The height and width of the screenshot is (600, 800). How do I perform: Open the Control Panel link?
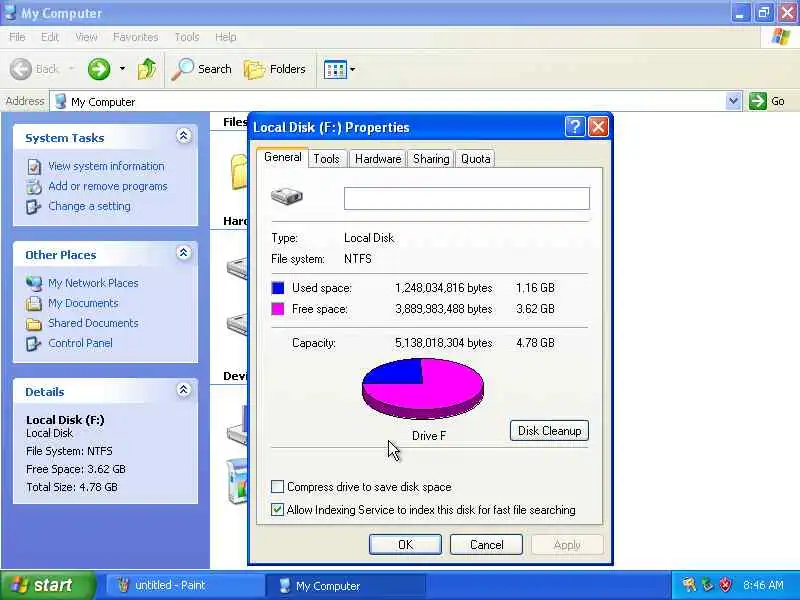pyautogui.click(x=80, y=343)
